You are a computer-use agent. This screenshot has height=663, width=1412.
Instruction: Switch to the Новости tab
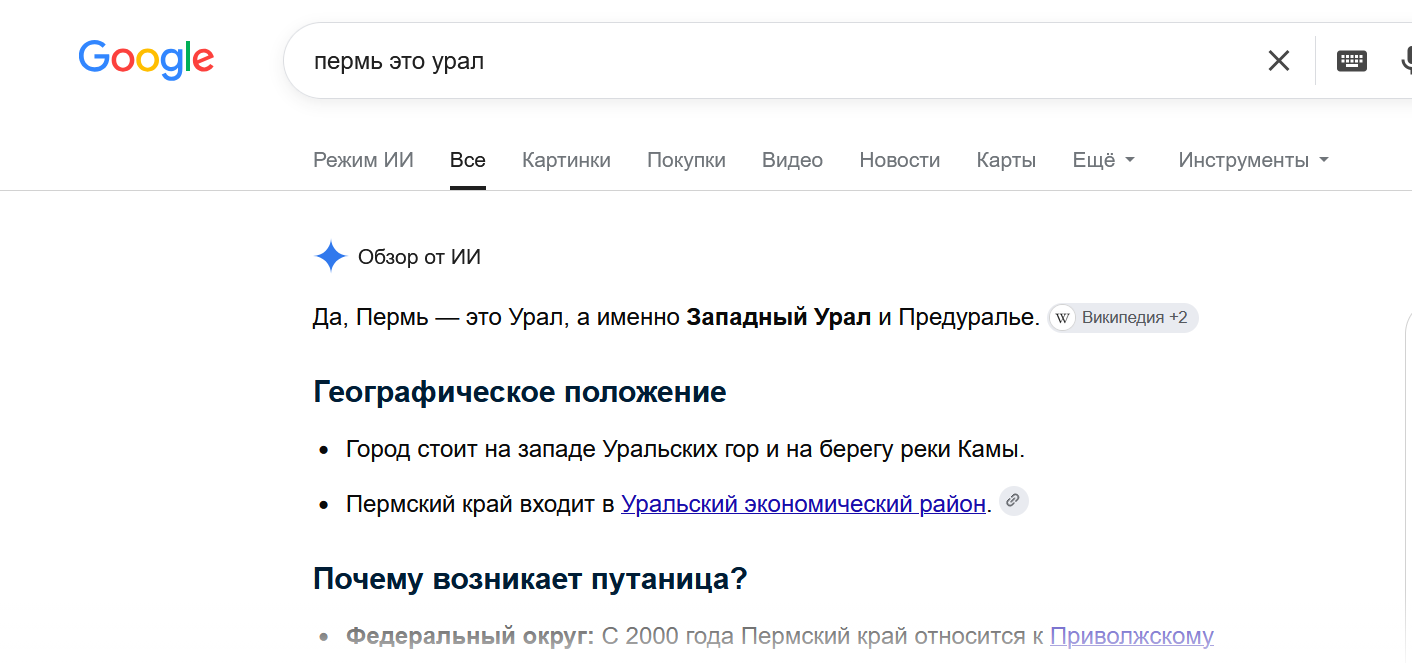tap(899, 160)
